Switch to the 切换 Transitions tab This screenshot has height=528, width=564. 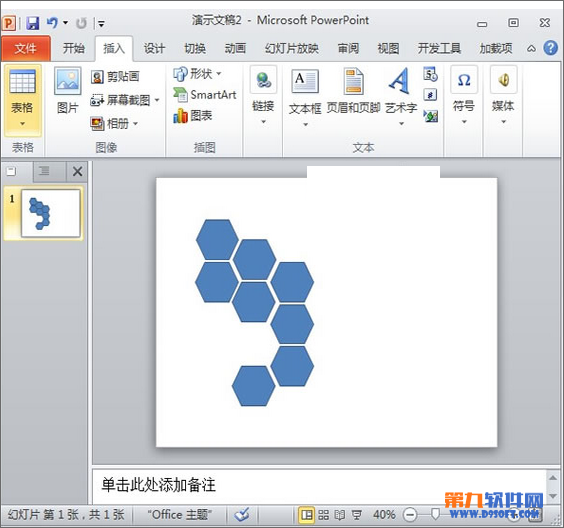click(x=195, y=48)
